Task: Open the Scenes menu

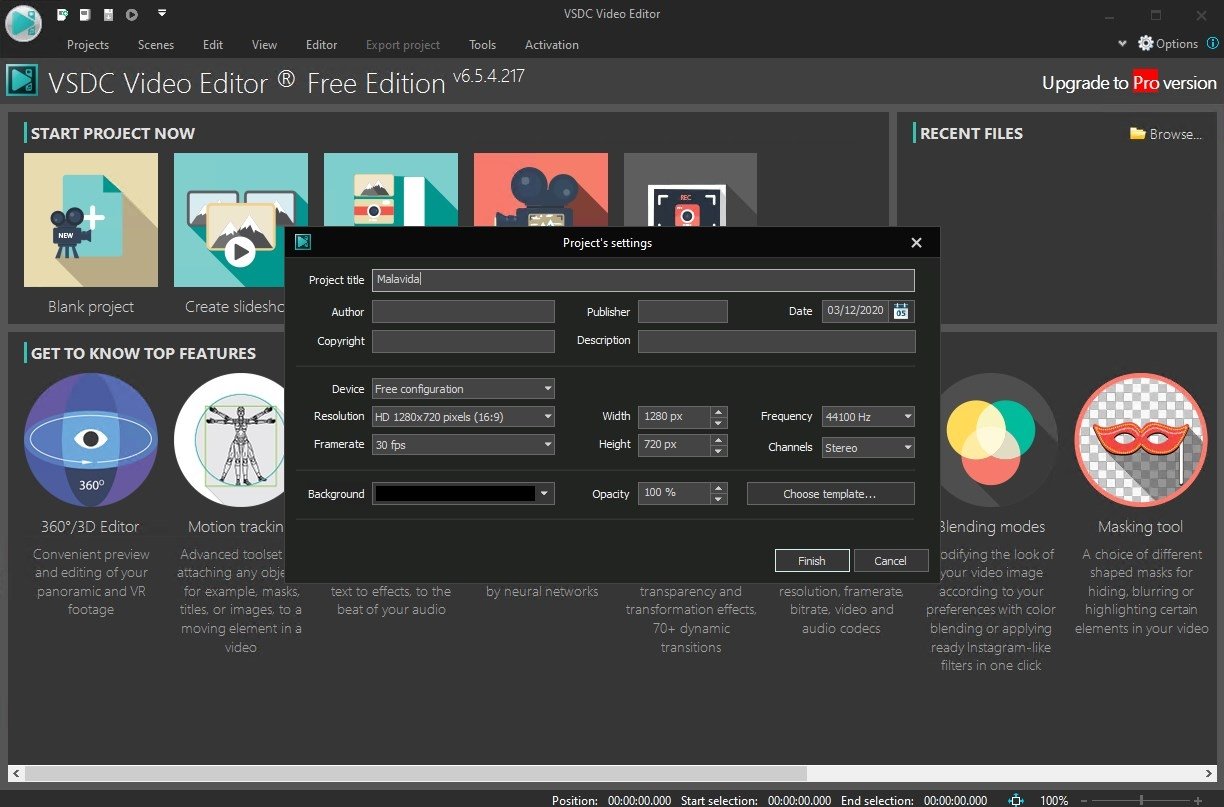Action: pos(156,44)
